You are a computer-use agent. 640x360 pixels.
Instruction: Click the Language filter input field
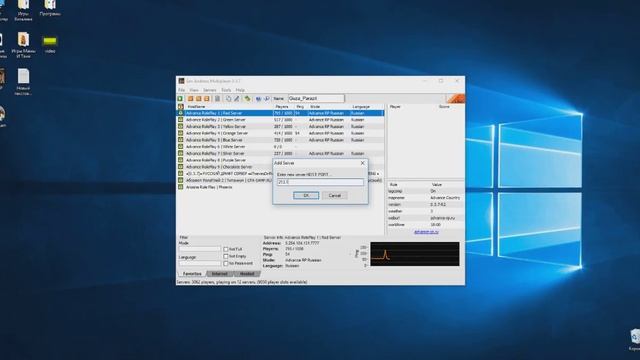[200, 263]
